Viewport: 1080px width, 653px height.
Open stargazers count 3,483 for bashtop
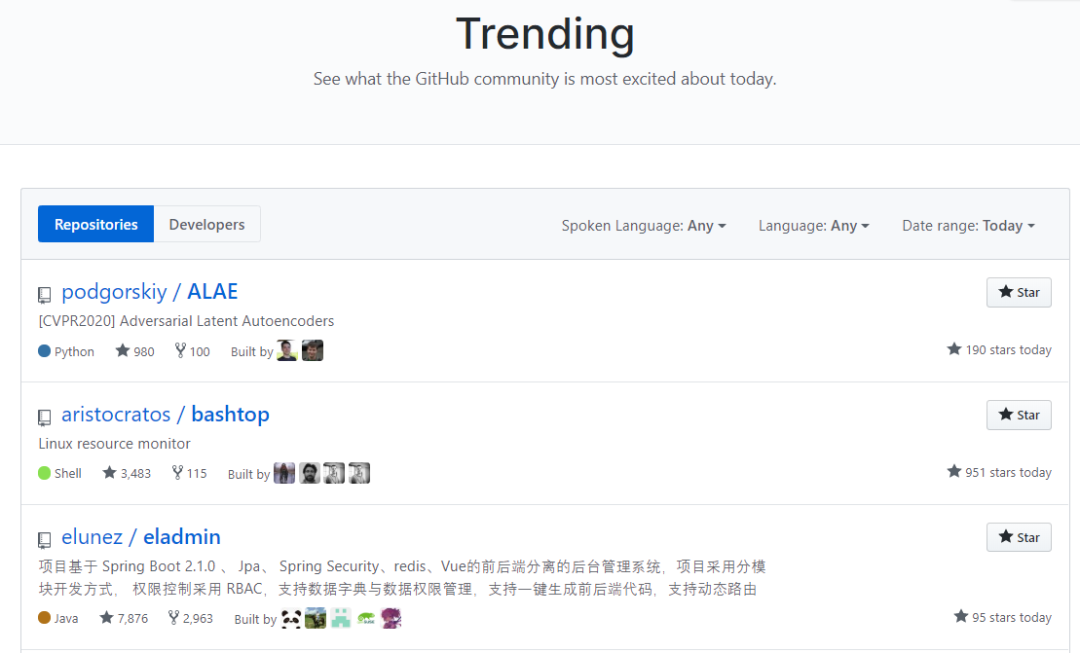point(127,473)
